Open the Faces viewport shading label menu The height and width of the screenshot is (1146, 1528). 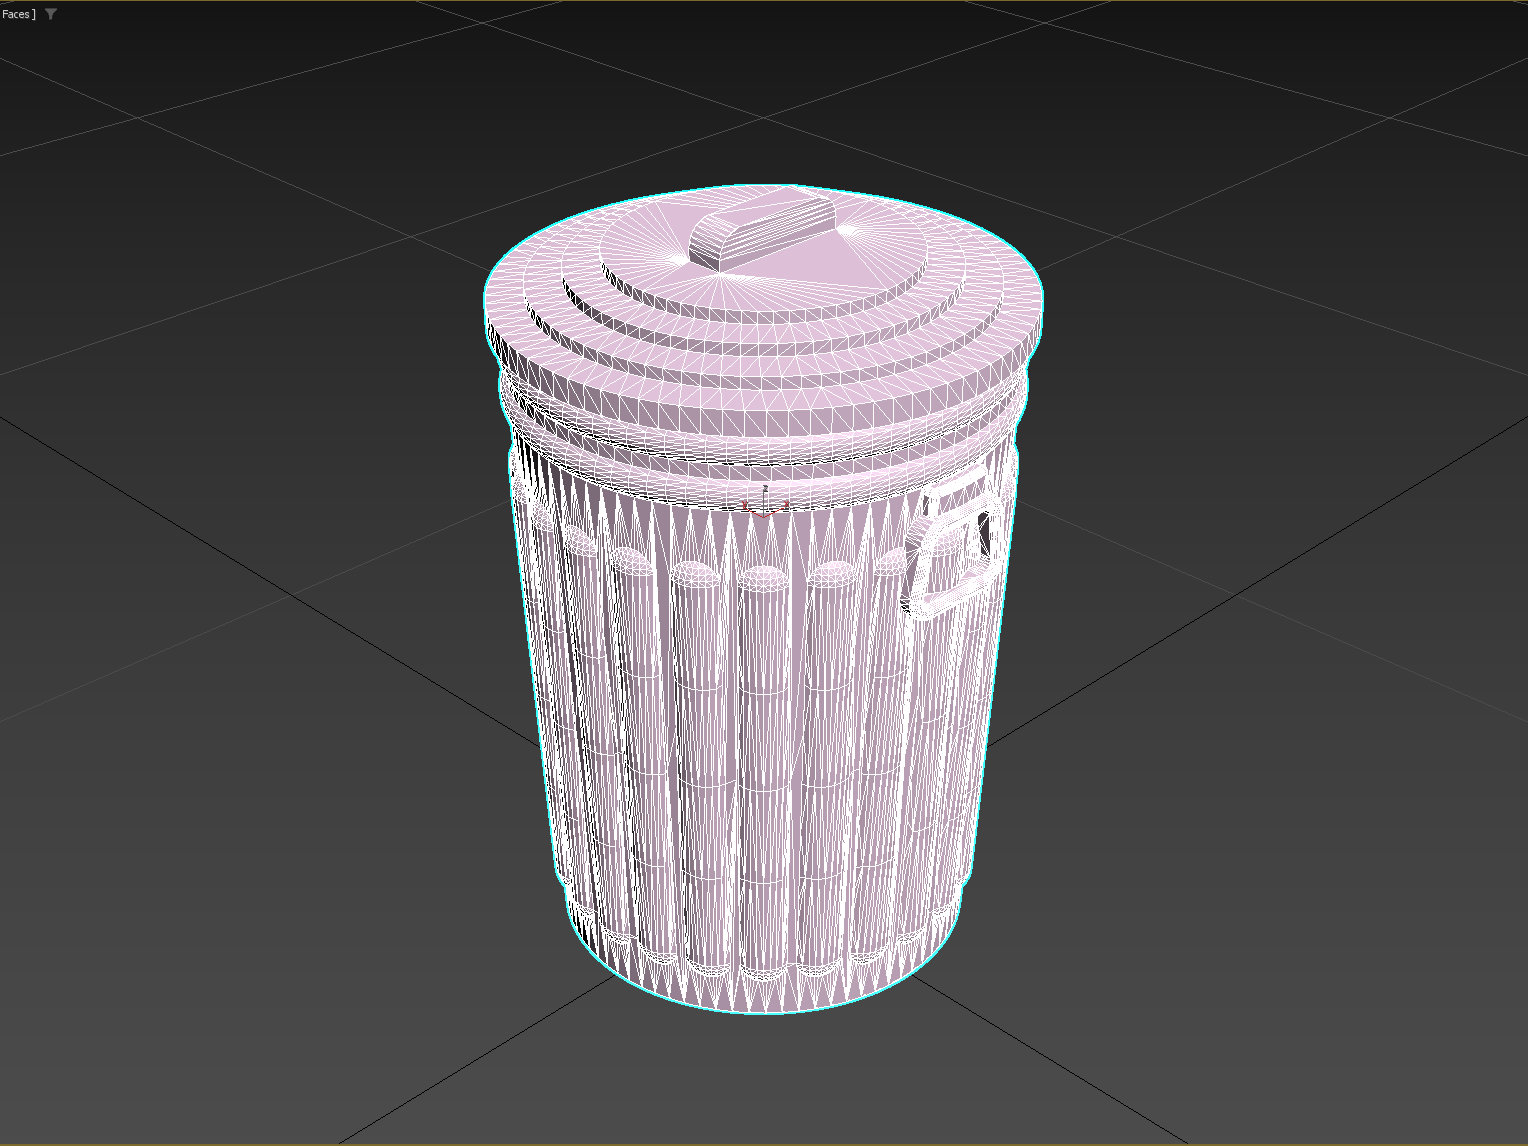click(15, 14)
